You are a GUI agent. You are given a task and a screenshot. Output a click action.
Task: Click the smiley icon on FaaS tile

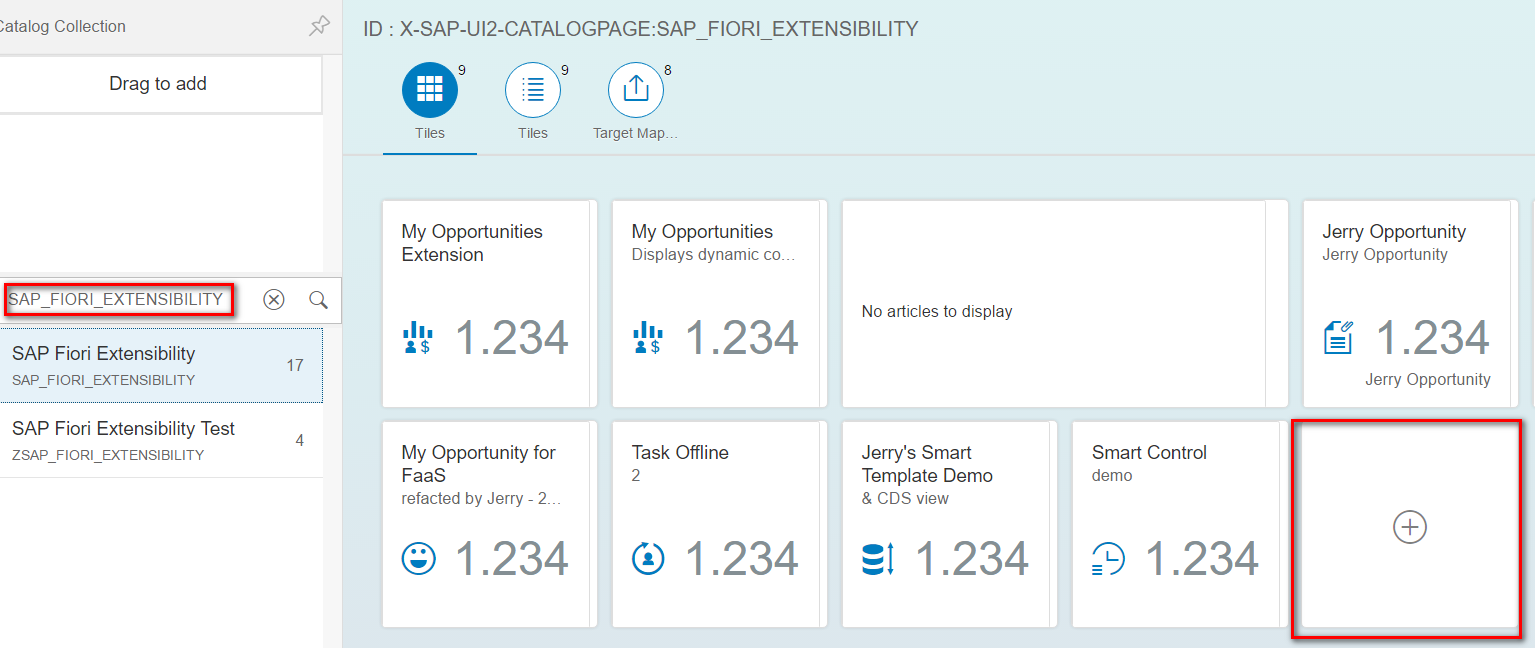pos(419,558)
